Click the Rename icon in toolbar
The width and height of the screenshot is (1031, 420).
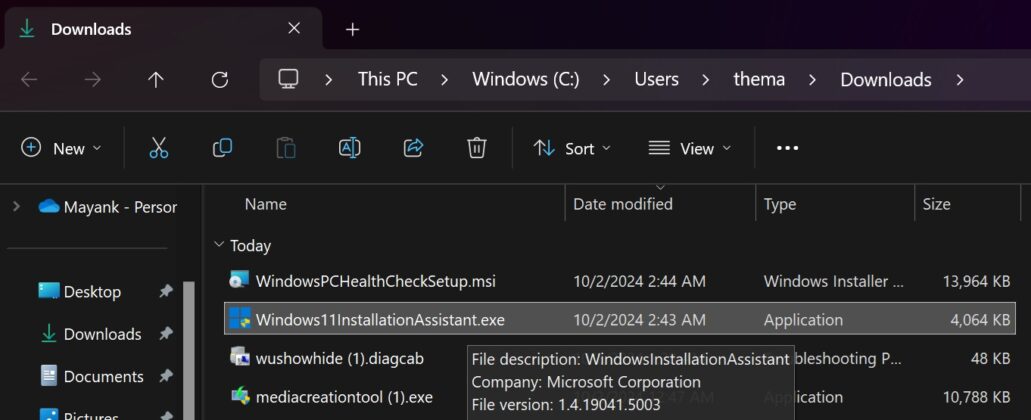pos(349,148)
